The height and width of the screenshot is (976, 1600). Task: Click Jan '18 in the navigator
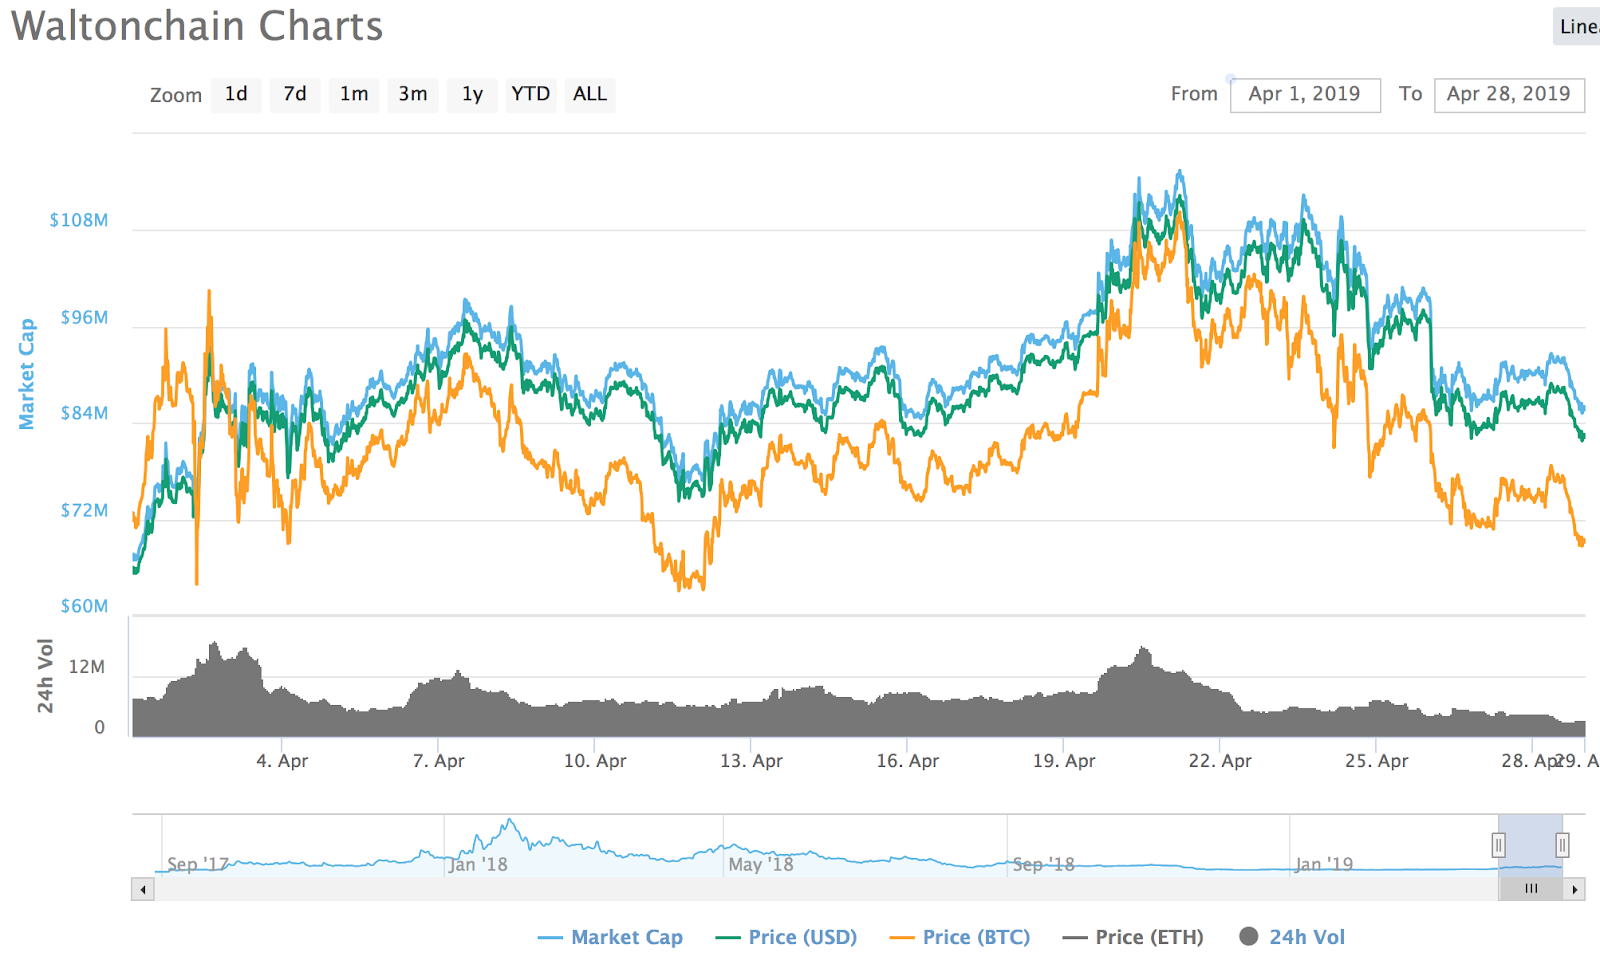(478, 865)
